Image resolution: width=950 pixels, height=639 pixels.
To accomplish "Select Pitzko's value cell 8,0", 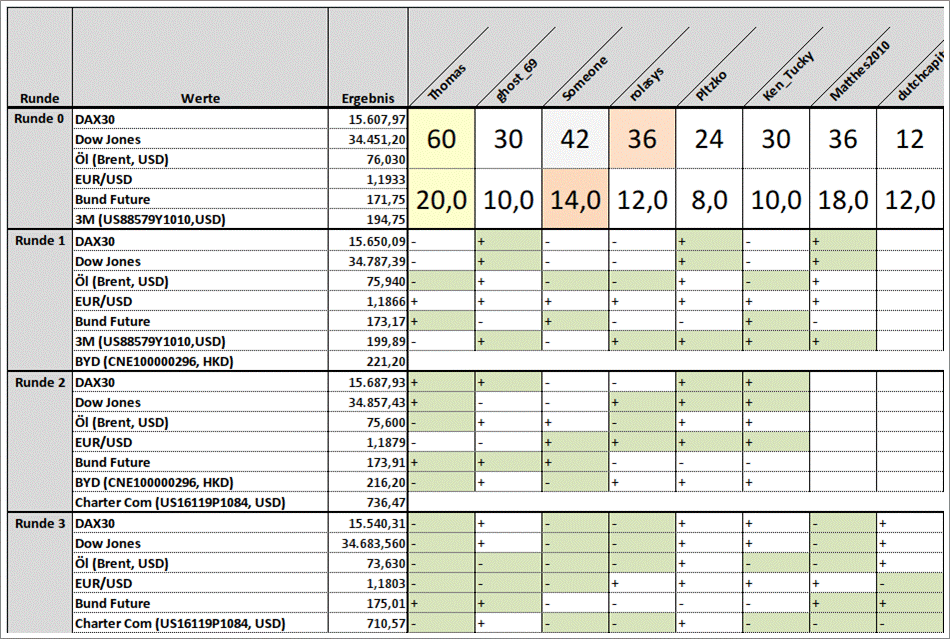I will click(x=709, y=199).
